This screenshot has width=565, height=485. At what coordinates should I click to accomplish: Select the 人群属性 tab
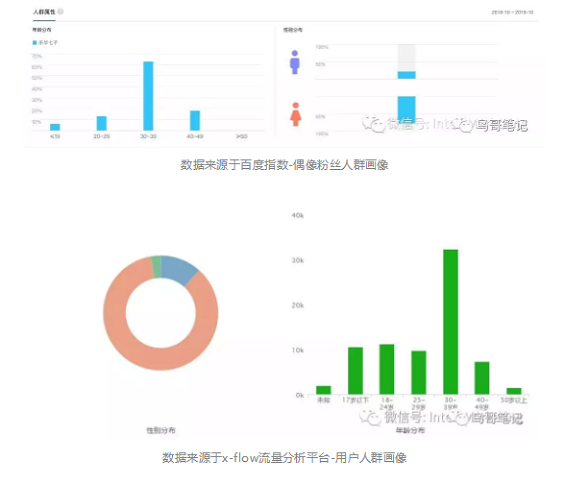44,12
